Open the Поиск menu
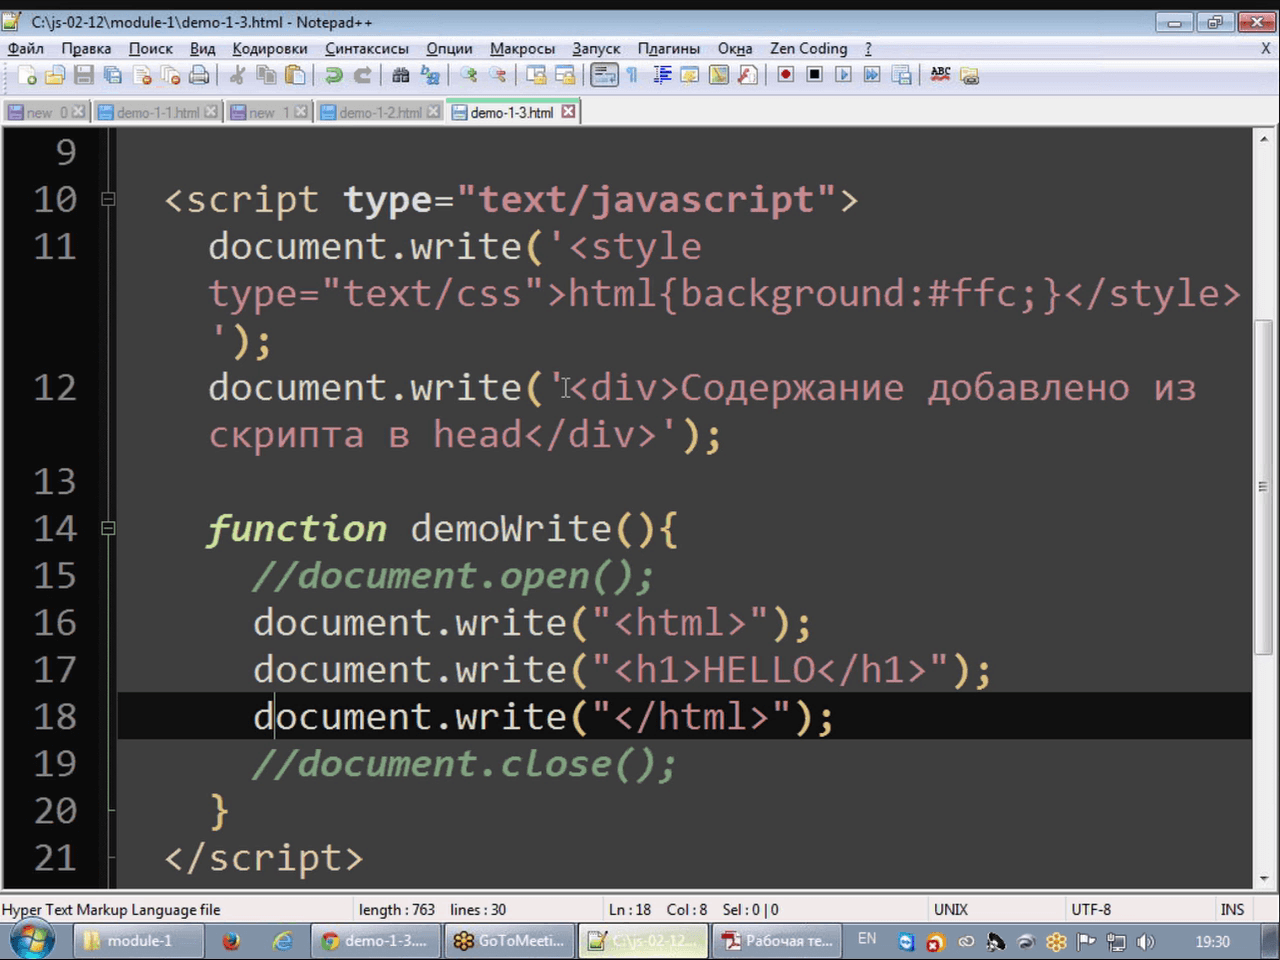1280x960 pixels. (x=151, y=48)
